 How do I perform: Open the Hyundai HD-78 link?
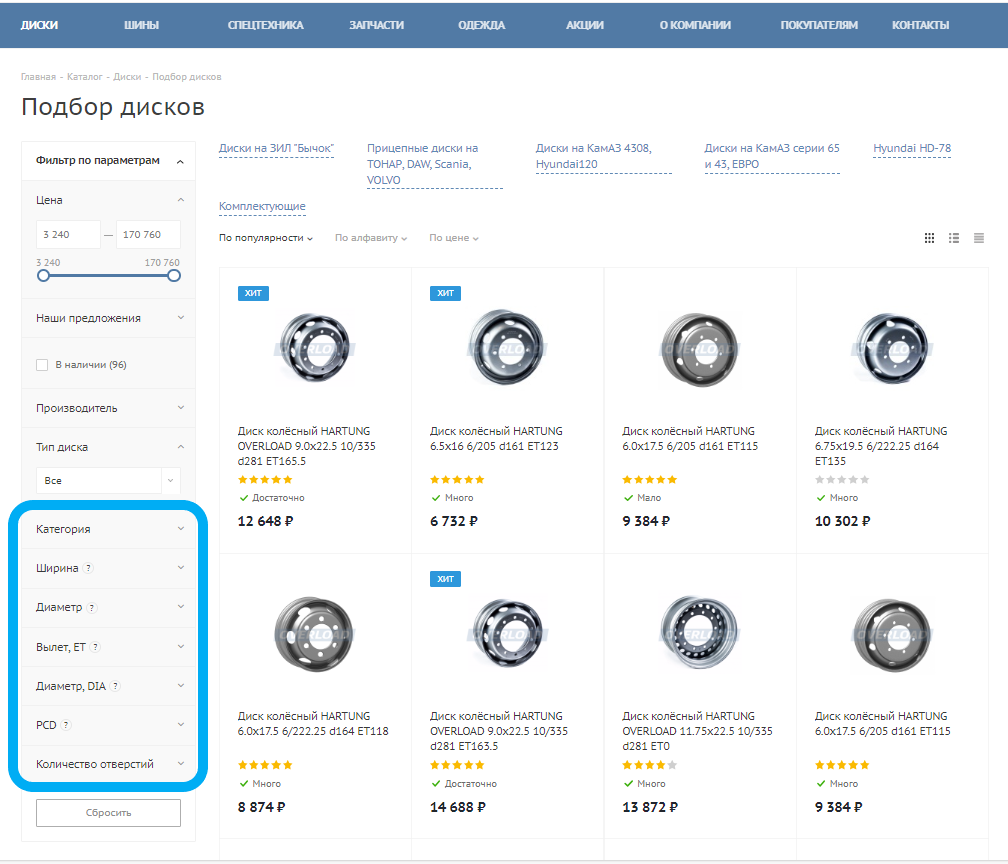pos(912,148)
